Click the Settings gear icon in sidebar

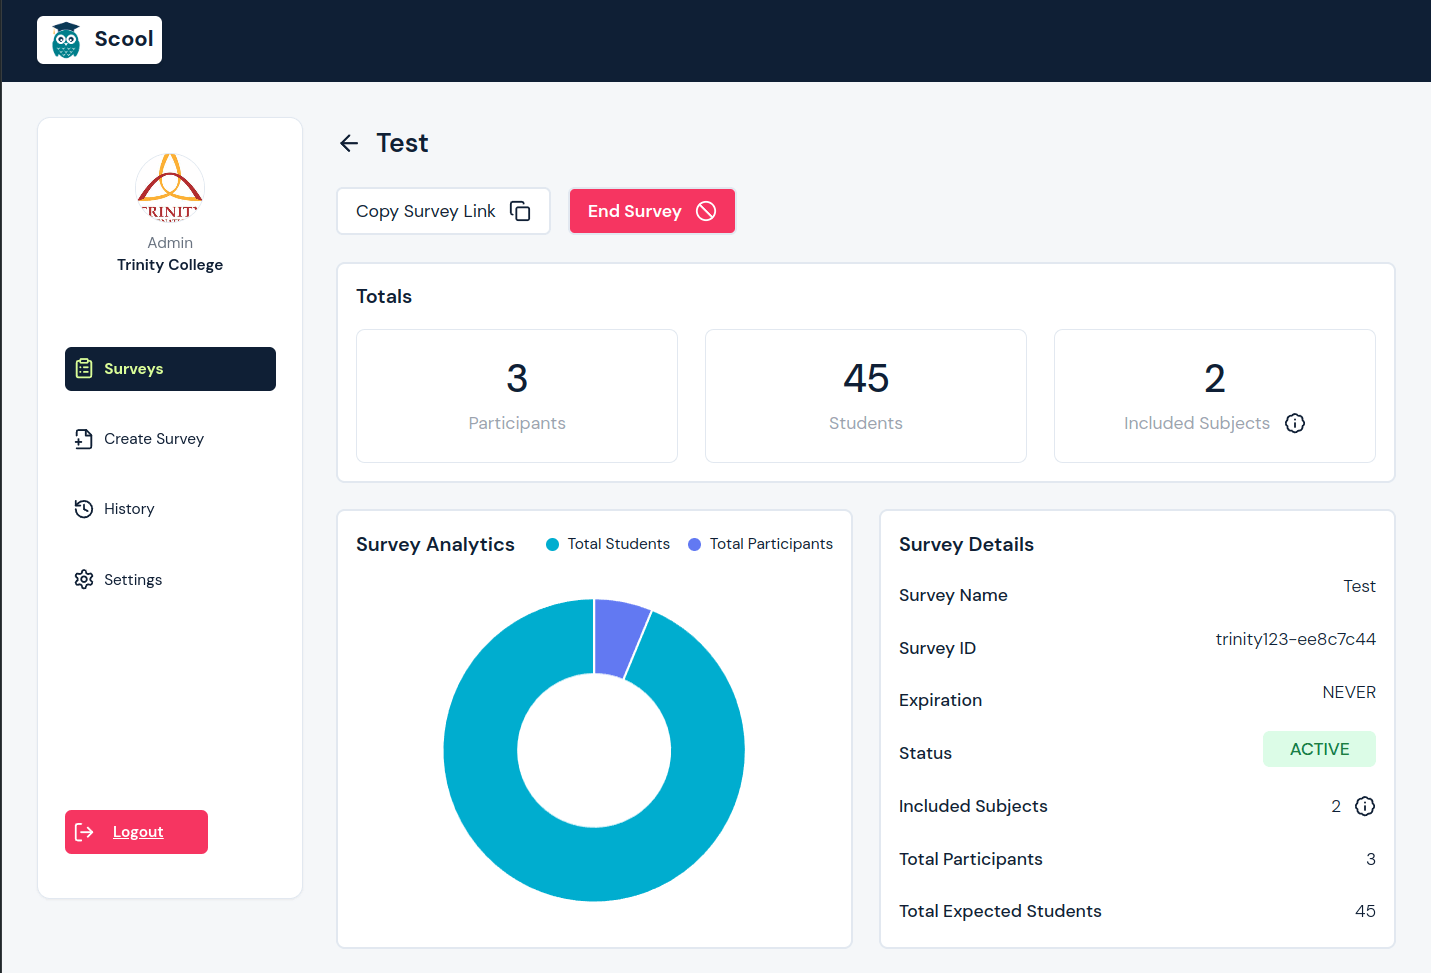[x=84, y=580]
